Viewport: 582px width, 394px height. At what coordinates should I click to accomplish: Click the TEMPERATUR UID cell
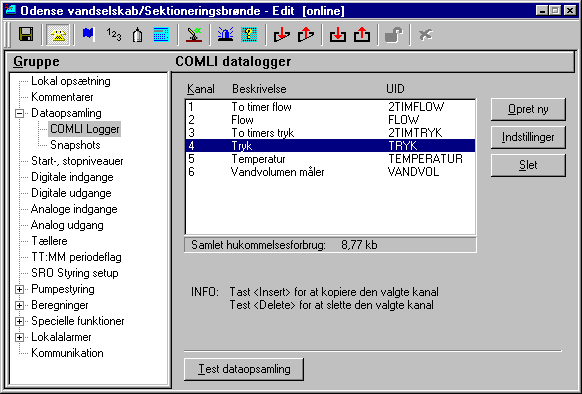(x=425, y=159)
